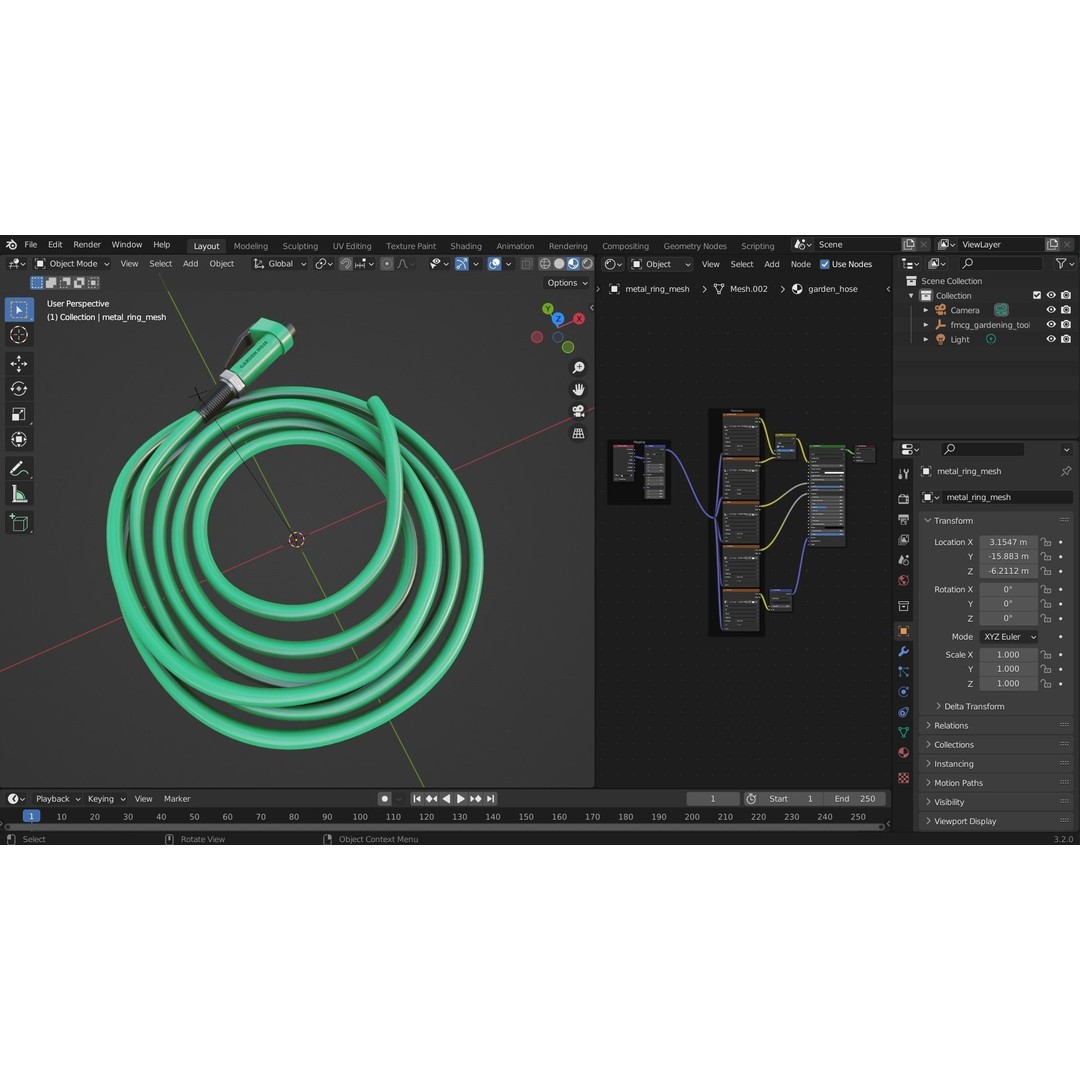Expand the Camera item in outliner
The width and height of the screenshot is (1080, 1080).
(926, 311)
